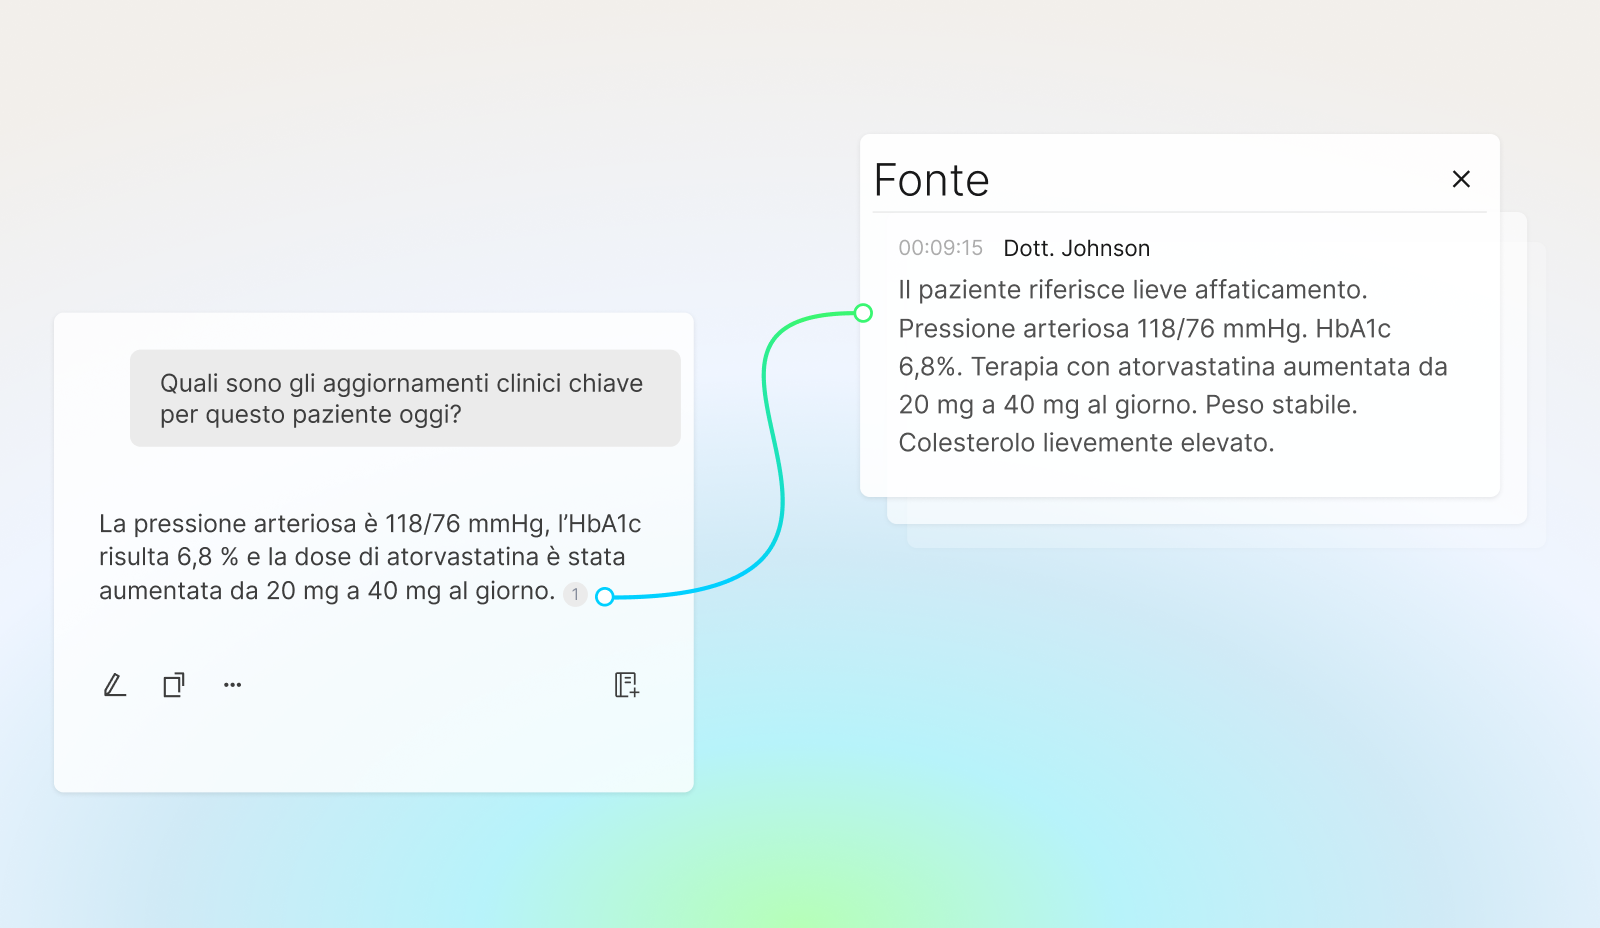The image size is (1600, 928).
Task: Click the pencil edit icon under the answer
Action: point(115,685)
